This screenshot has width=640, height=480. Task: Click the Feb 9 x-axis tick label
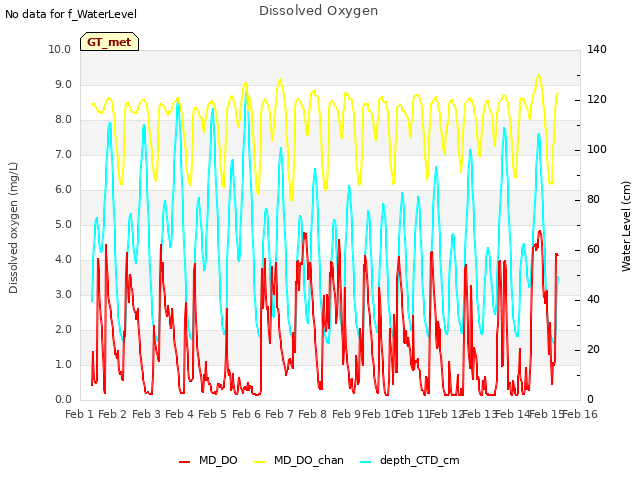point(346,414)
